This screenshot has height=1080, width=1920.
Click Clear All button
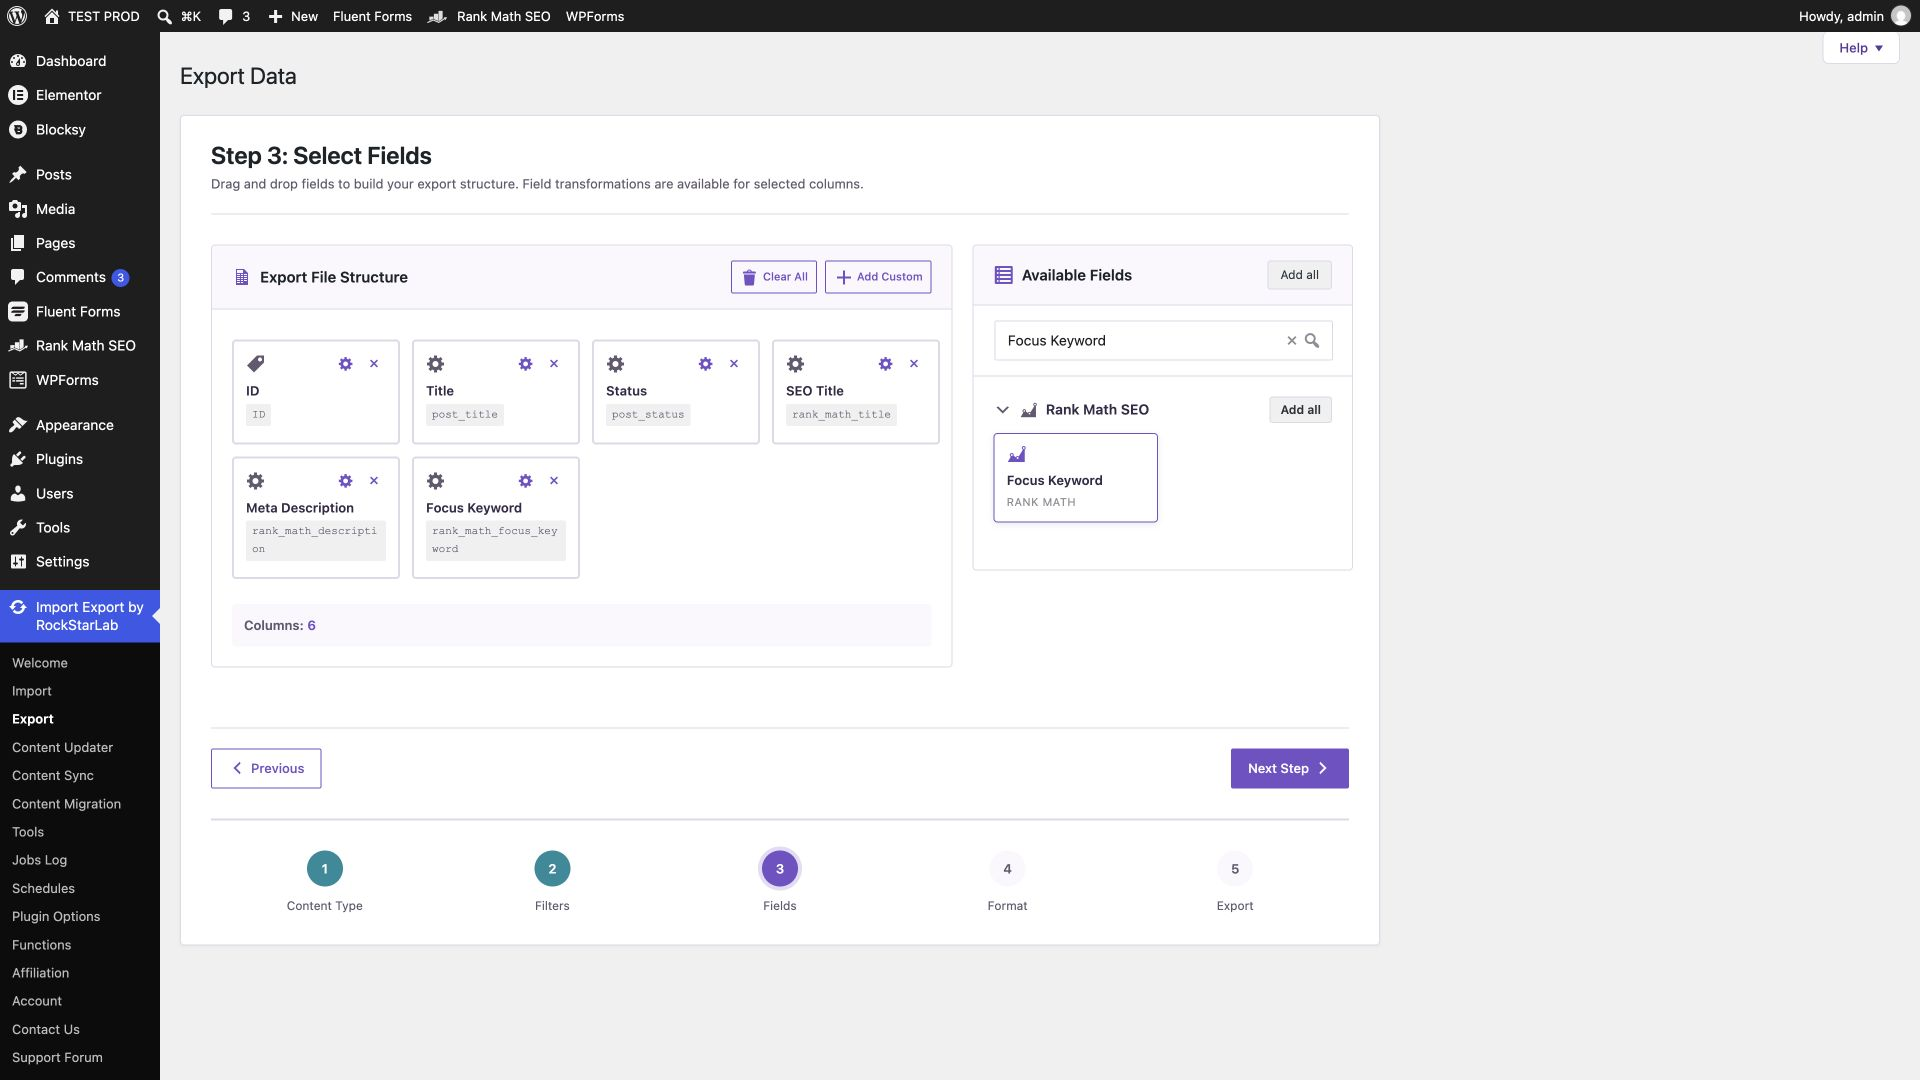(774, 277)
